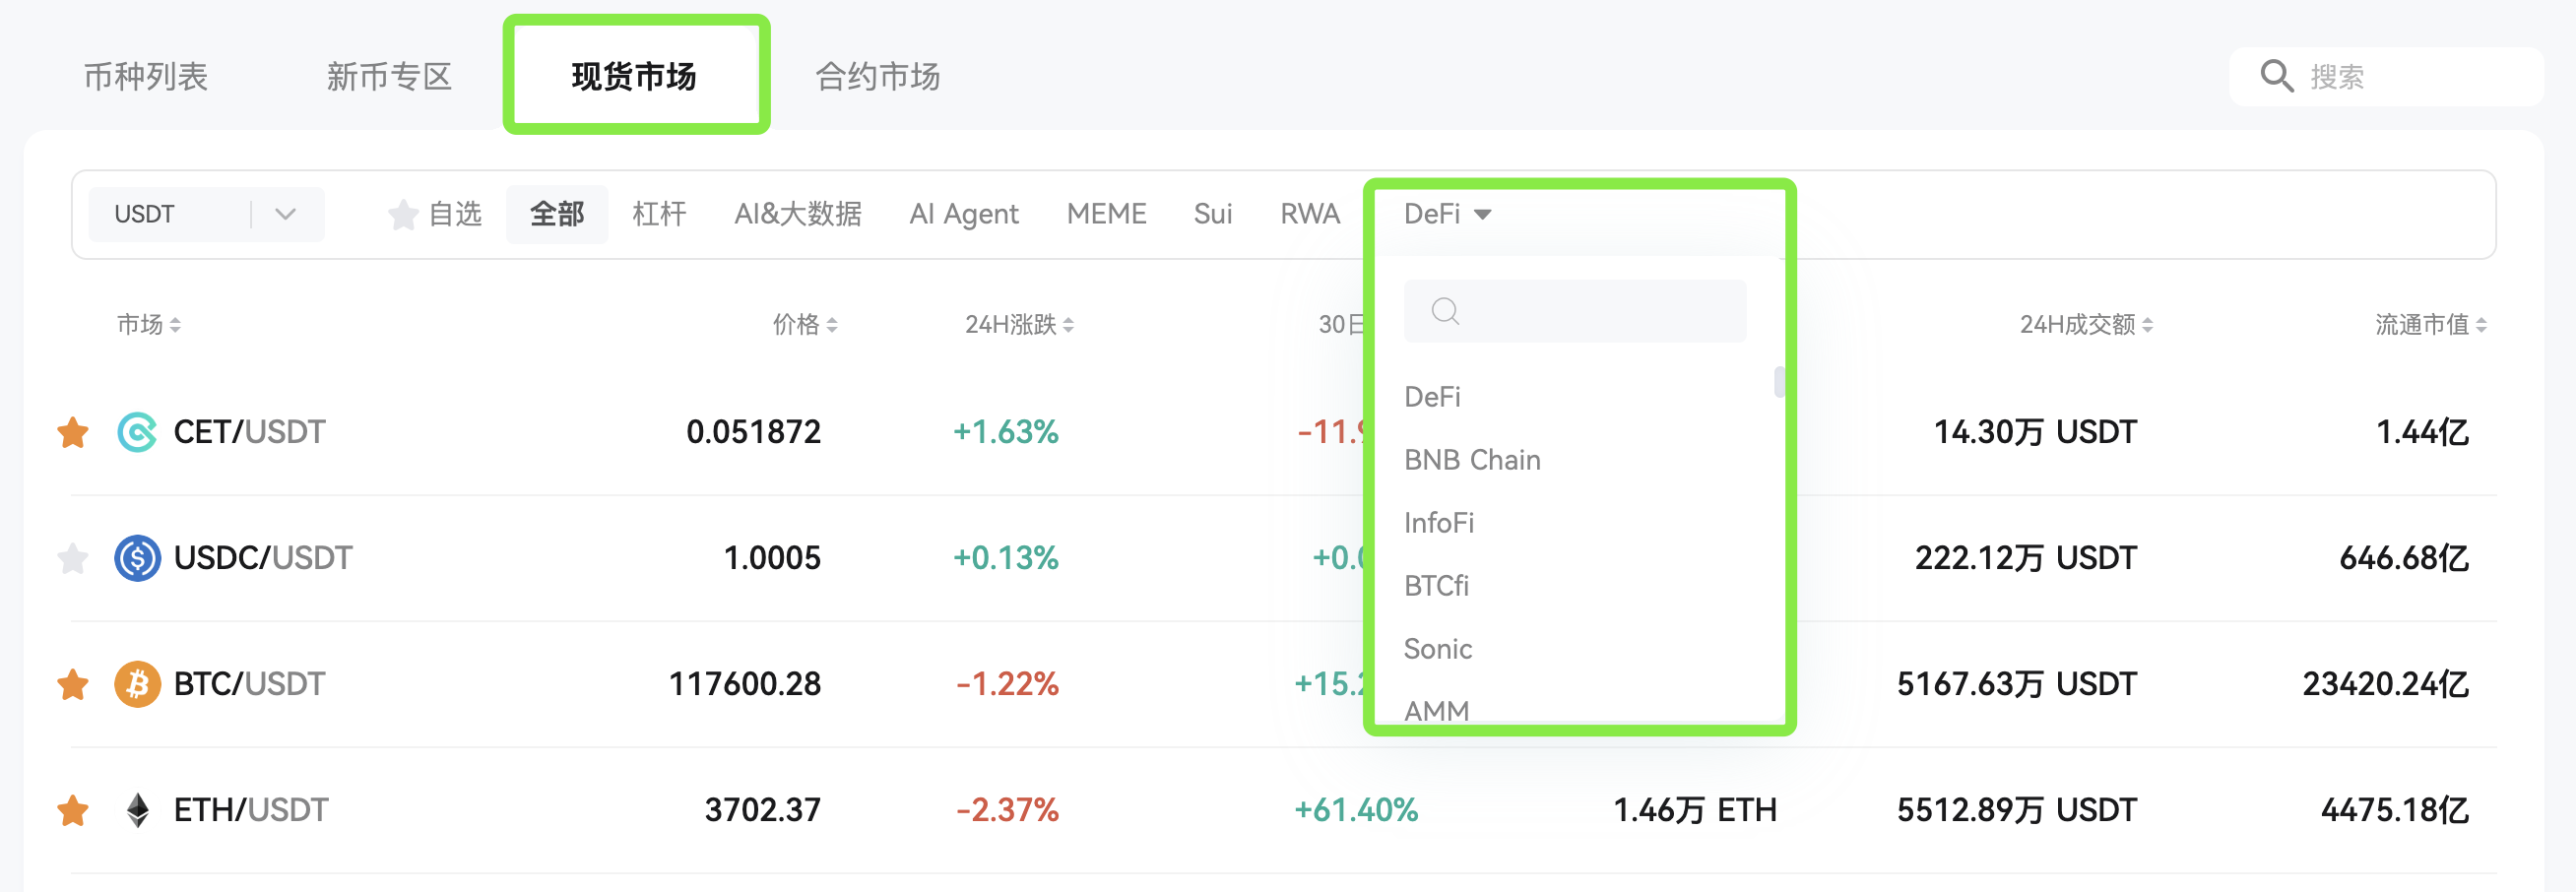Viewport: 2576px width, 892px height.
Task: Click the Ethereum logo icon
Action: pos(137,810)
